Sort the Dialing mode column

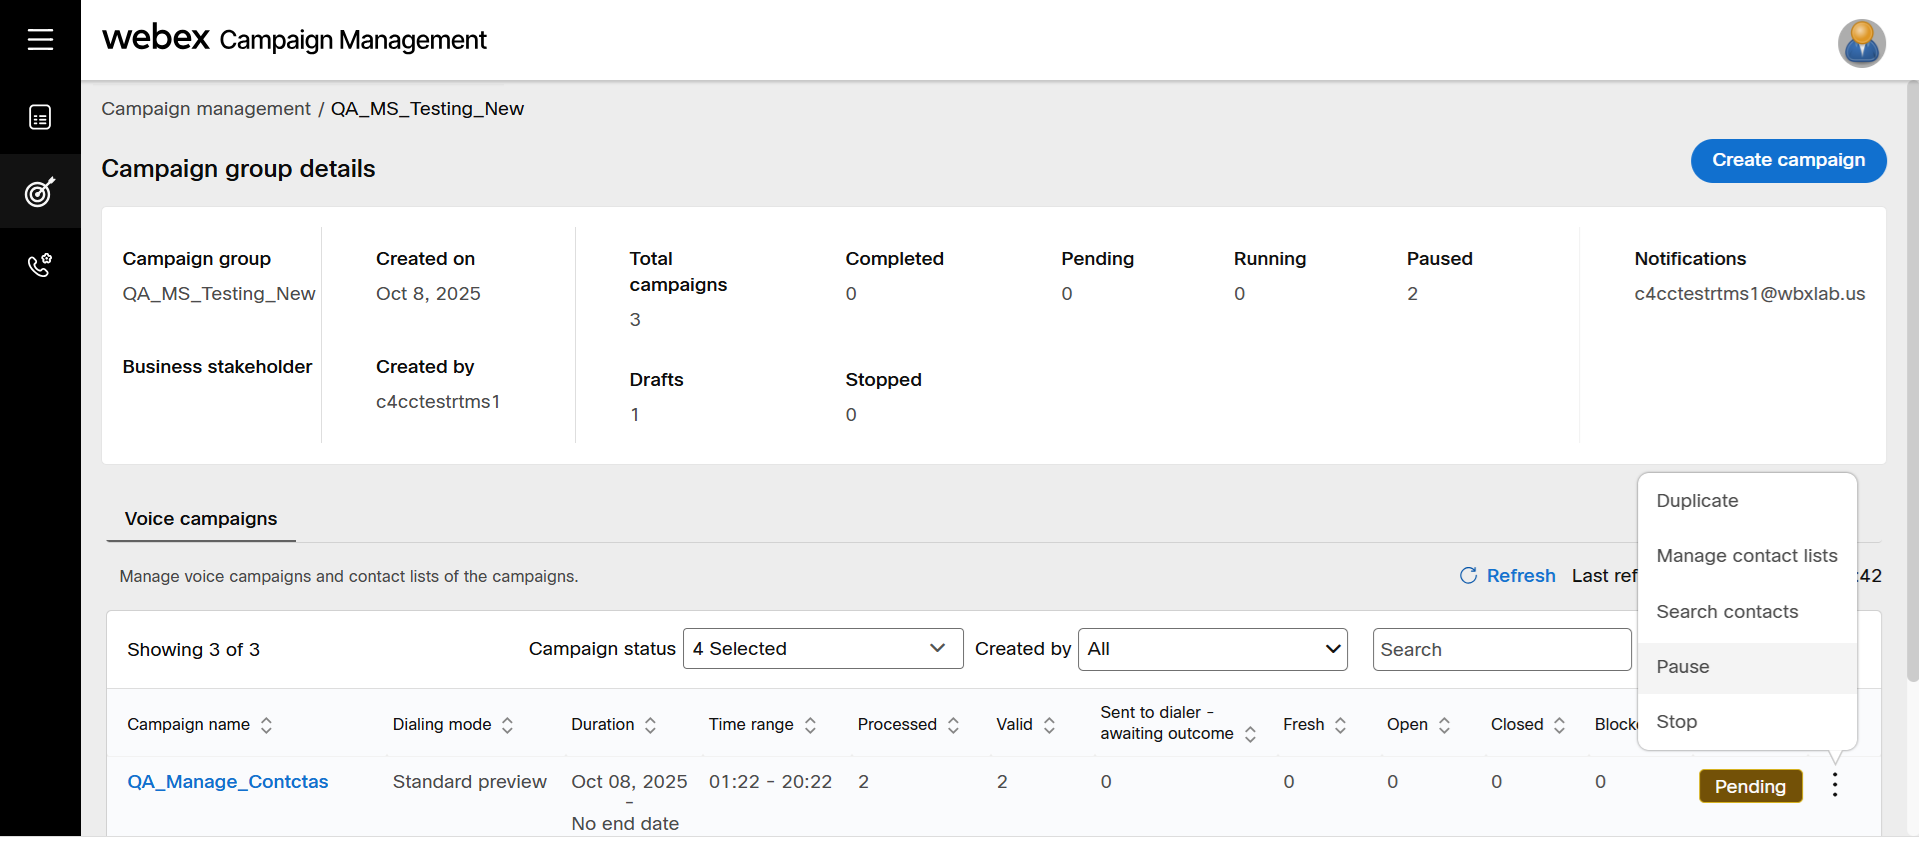click(507, 725)
